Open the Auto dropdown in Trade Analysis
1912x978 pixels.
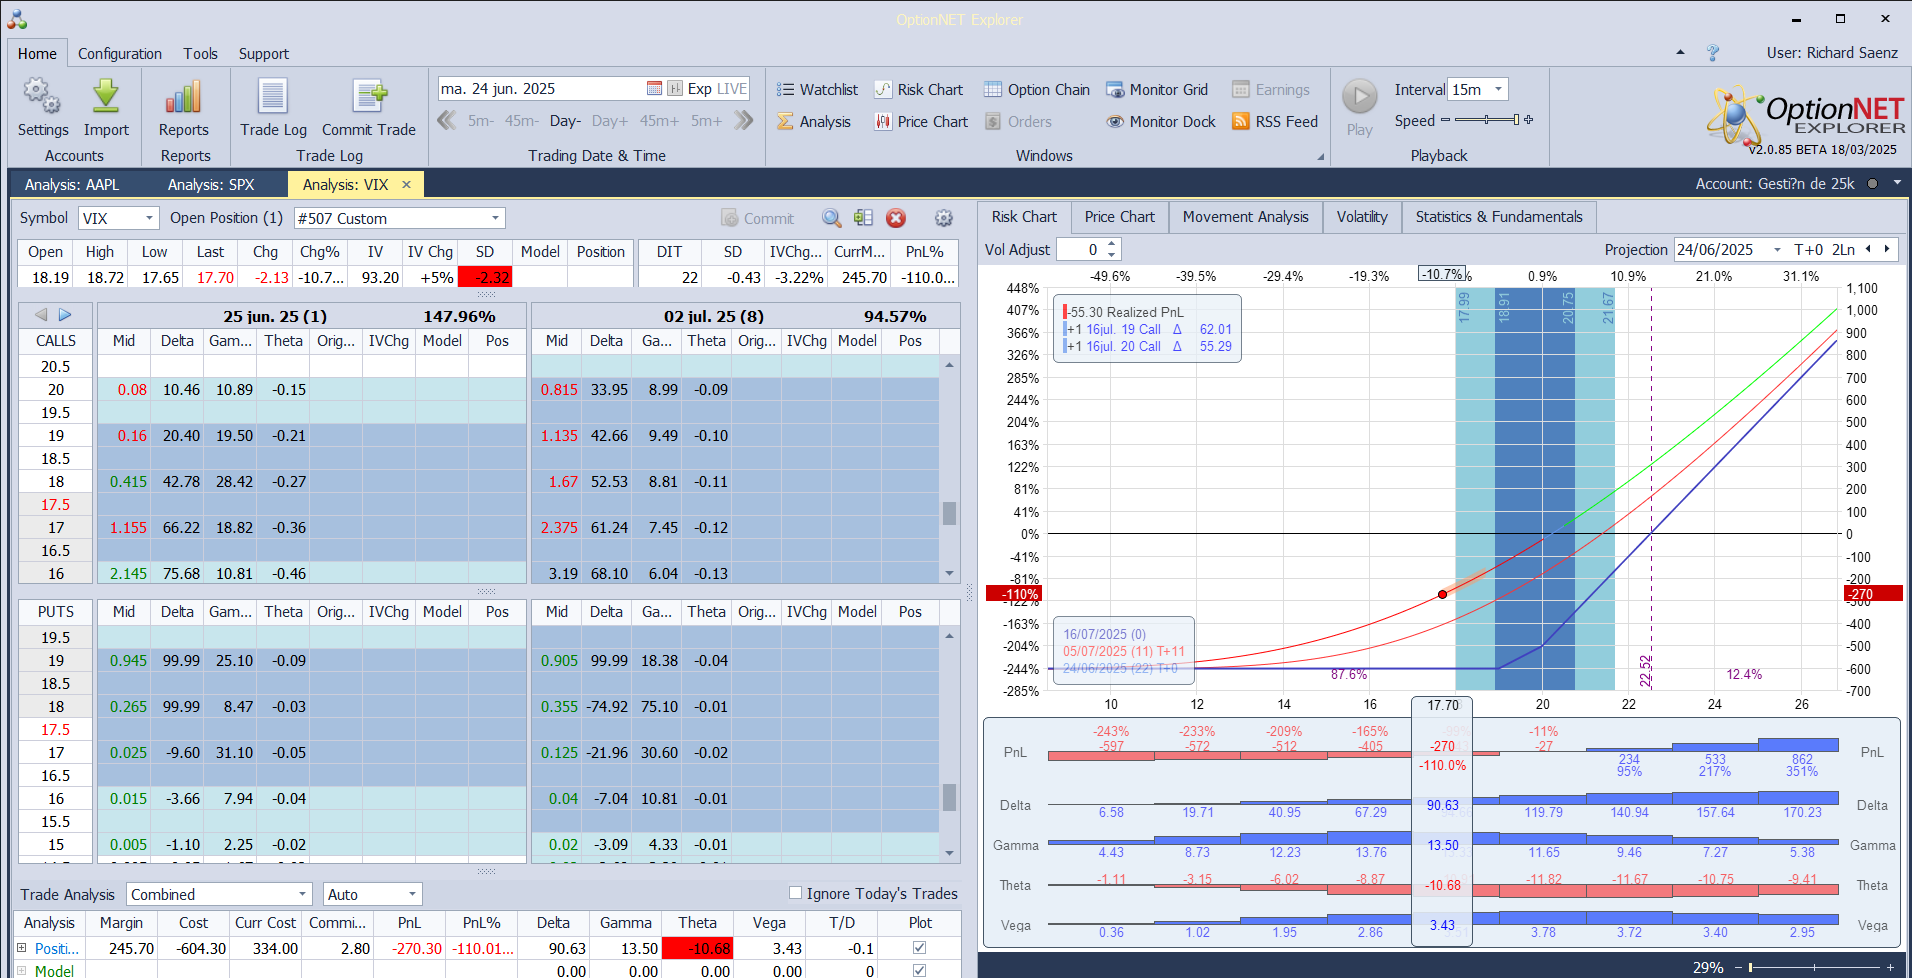[x=412, y=894]
